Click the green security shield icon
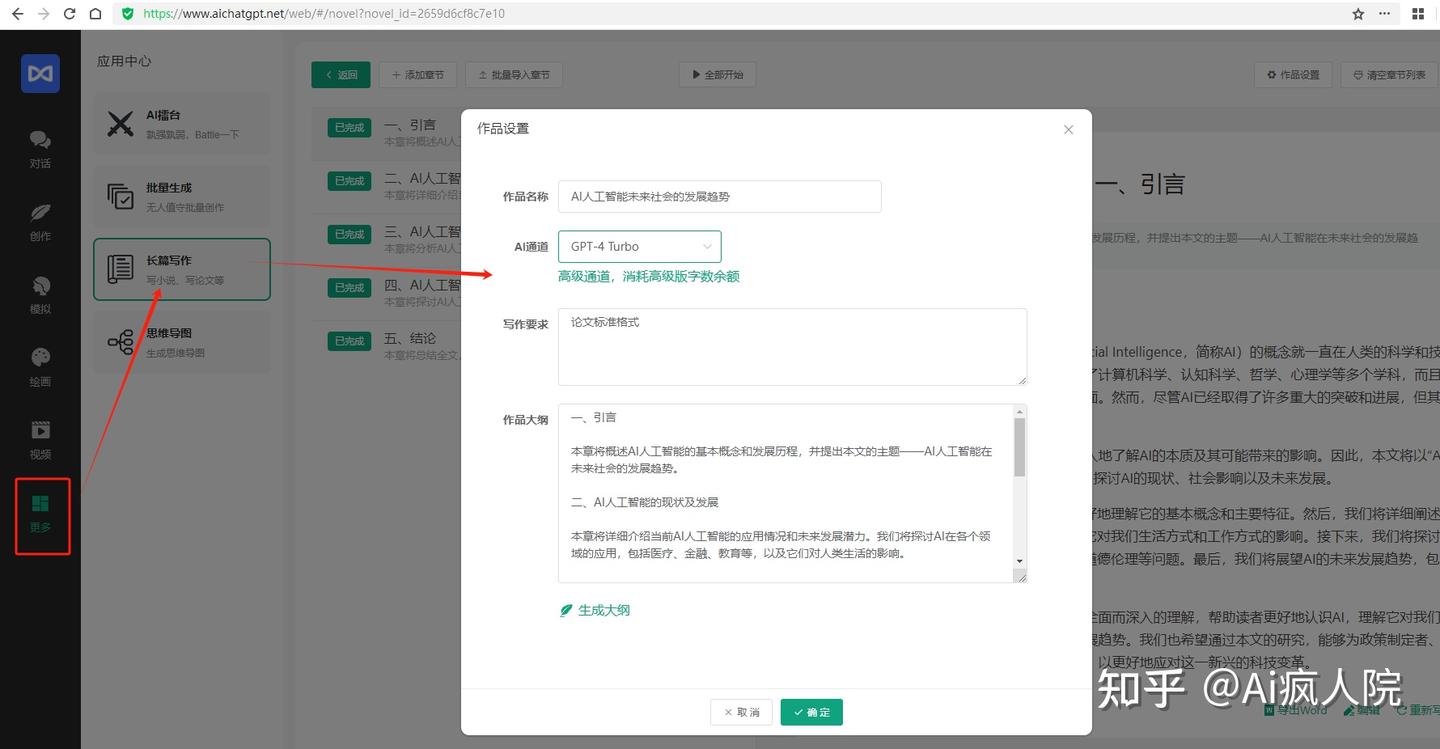 point(128,14)
